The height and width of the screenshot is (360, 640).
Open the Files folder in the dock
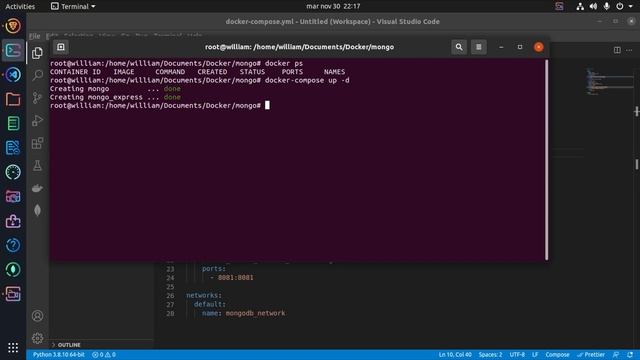click(13, 99)
